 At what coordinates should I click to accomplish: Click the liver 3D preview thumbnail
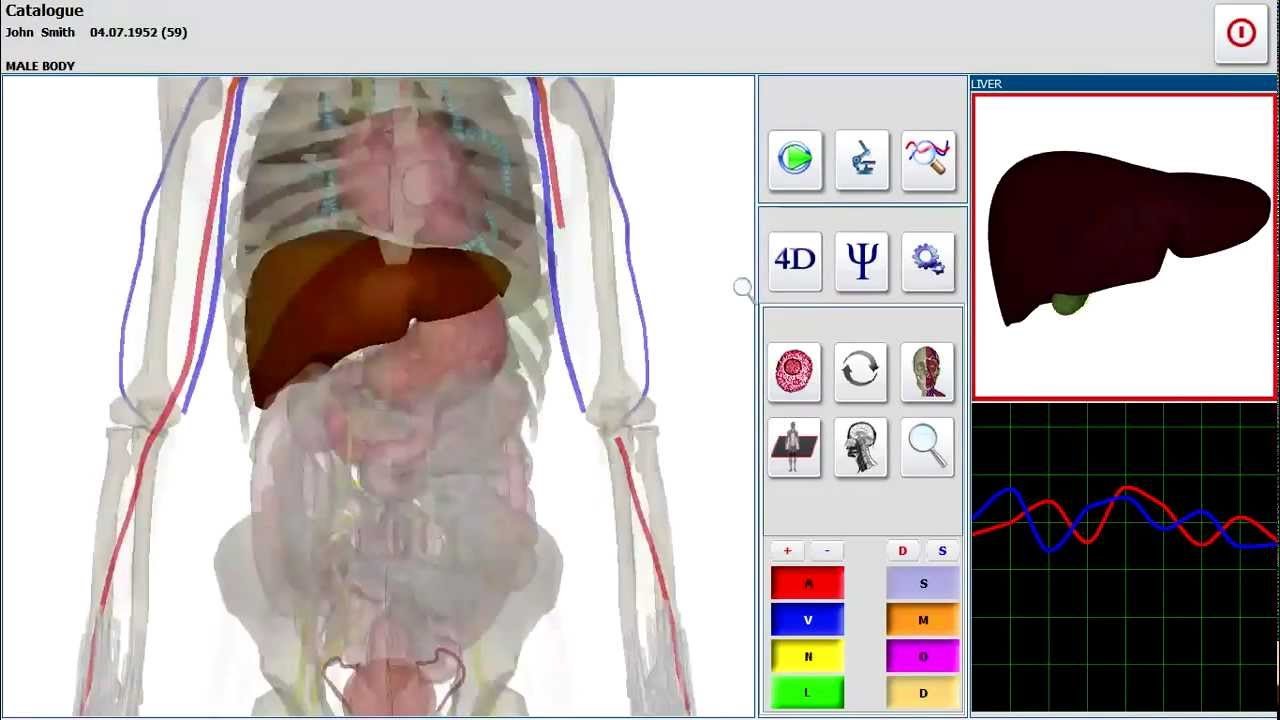[1124, 246]
